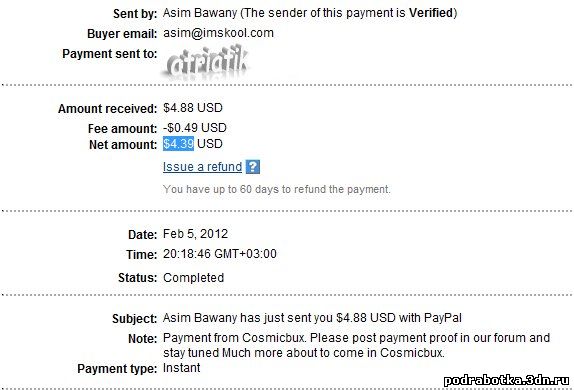Click the sender name Asim Bawany

pos(200,13)
